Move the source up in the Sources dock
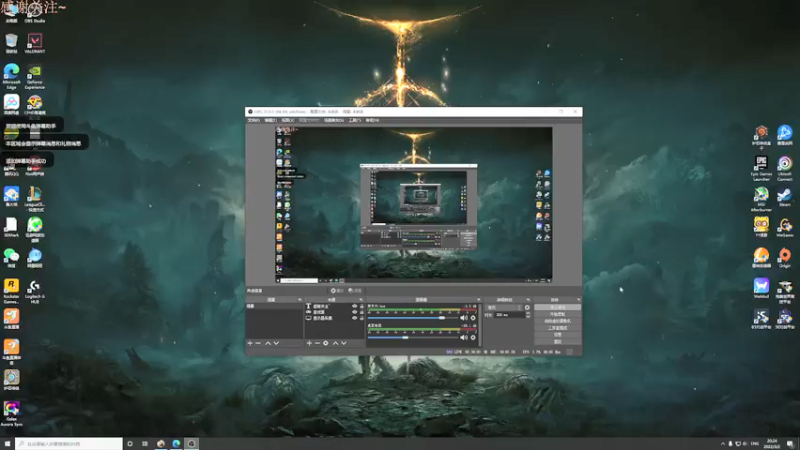 (x=335, y=343)
